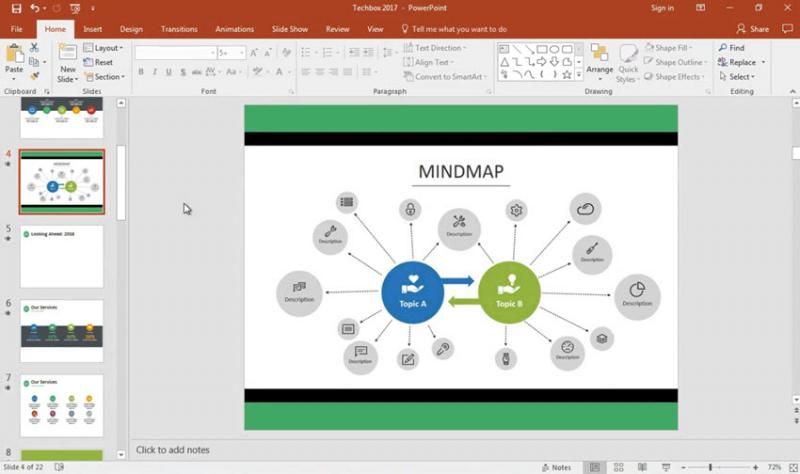Click the New Slide icon
The height and width of the screenshot is (474, 800).
[x=67, y=53]
